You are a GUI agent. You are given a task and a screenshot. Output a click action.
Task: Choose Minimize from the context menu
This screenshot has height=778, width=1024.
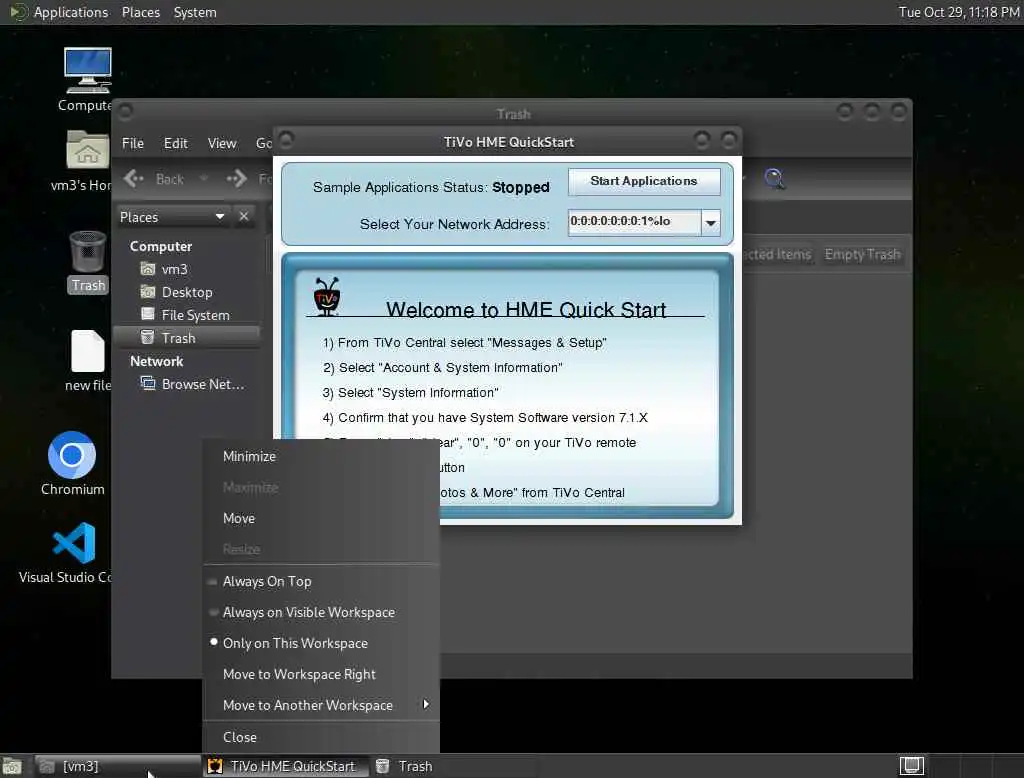coord(321,457)
